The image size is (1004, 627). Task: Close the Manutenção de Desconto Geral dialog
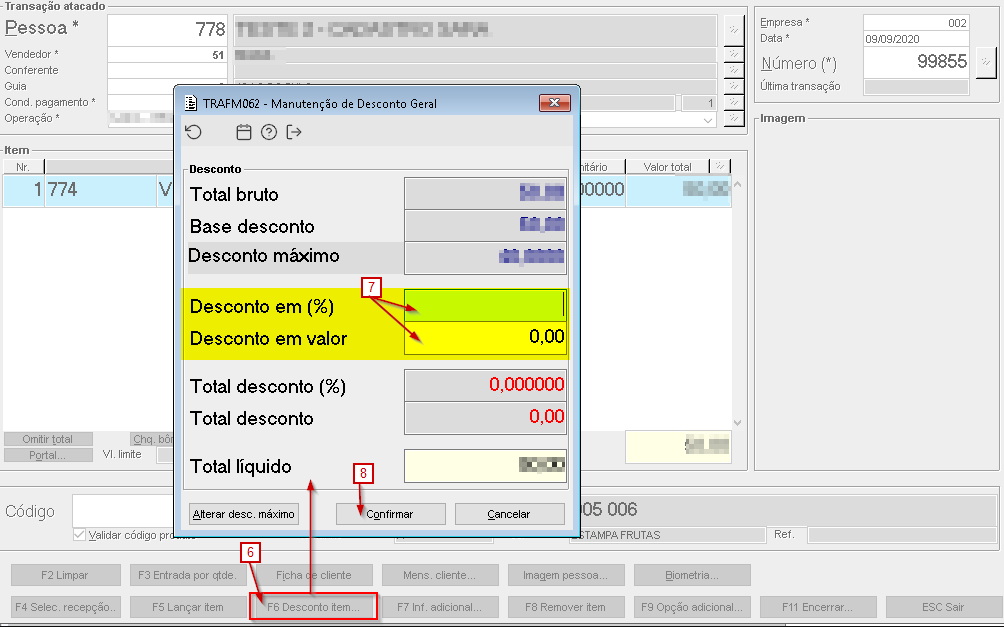click(555, 102)
